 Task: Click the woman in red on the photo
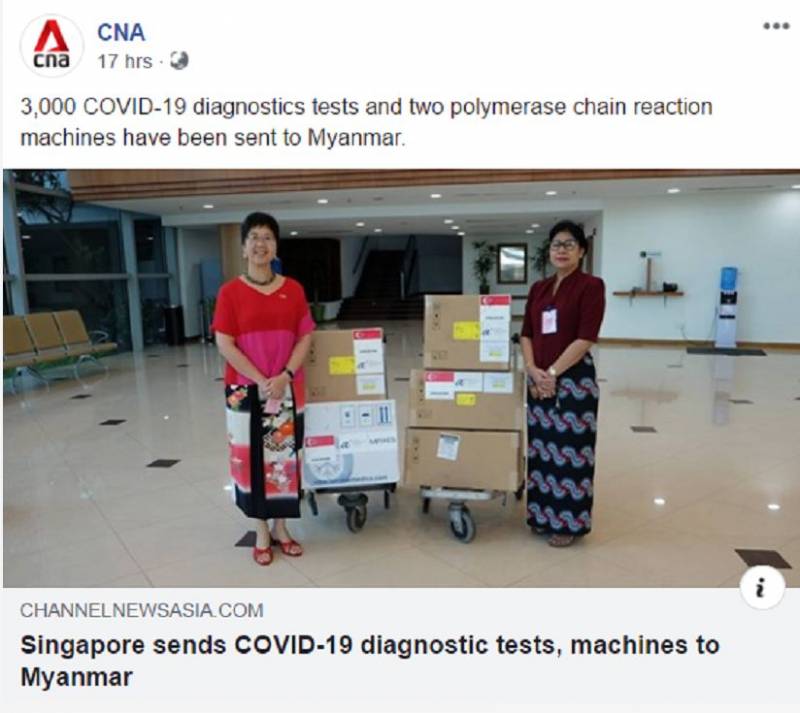[x=263, y=388]
